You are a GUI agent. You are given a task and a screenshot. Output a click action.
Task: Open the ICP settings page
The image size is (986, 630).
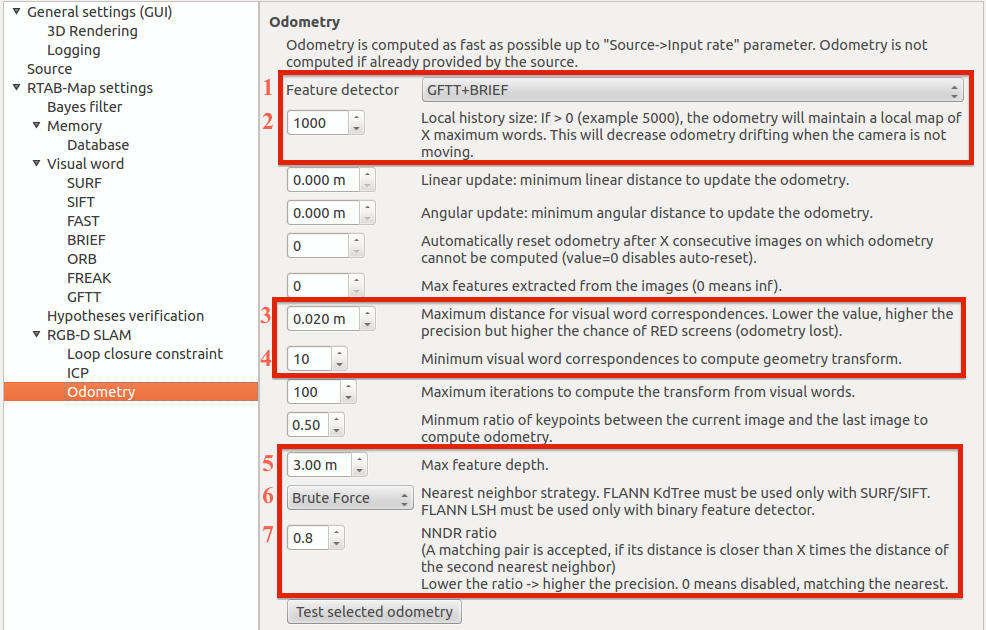[78, 373]
